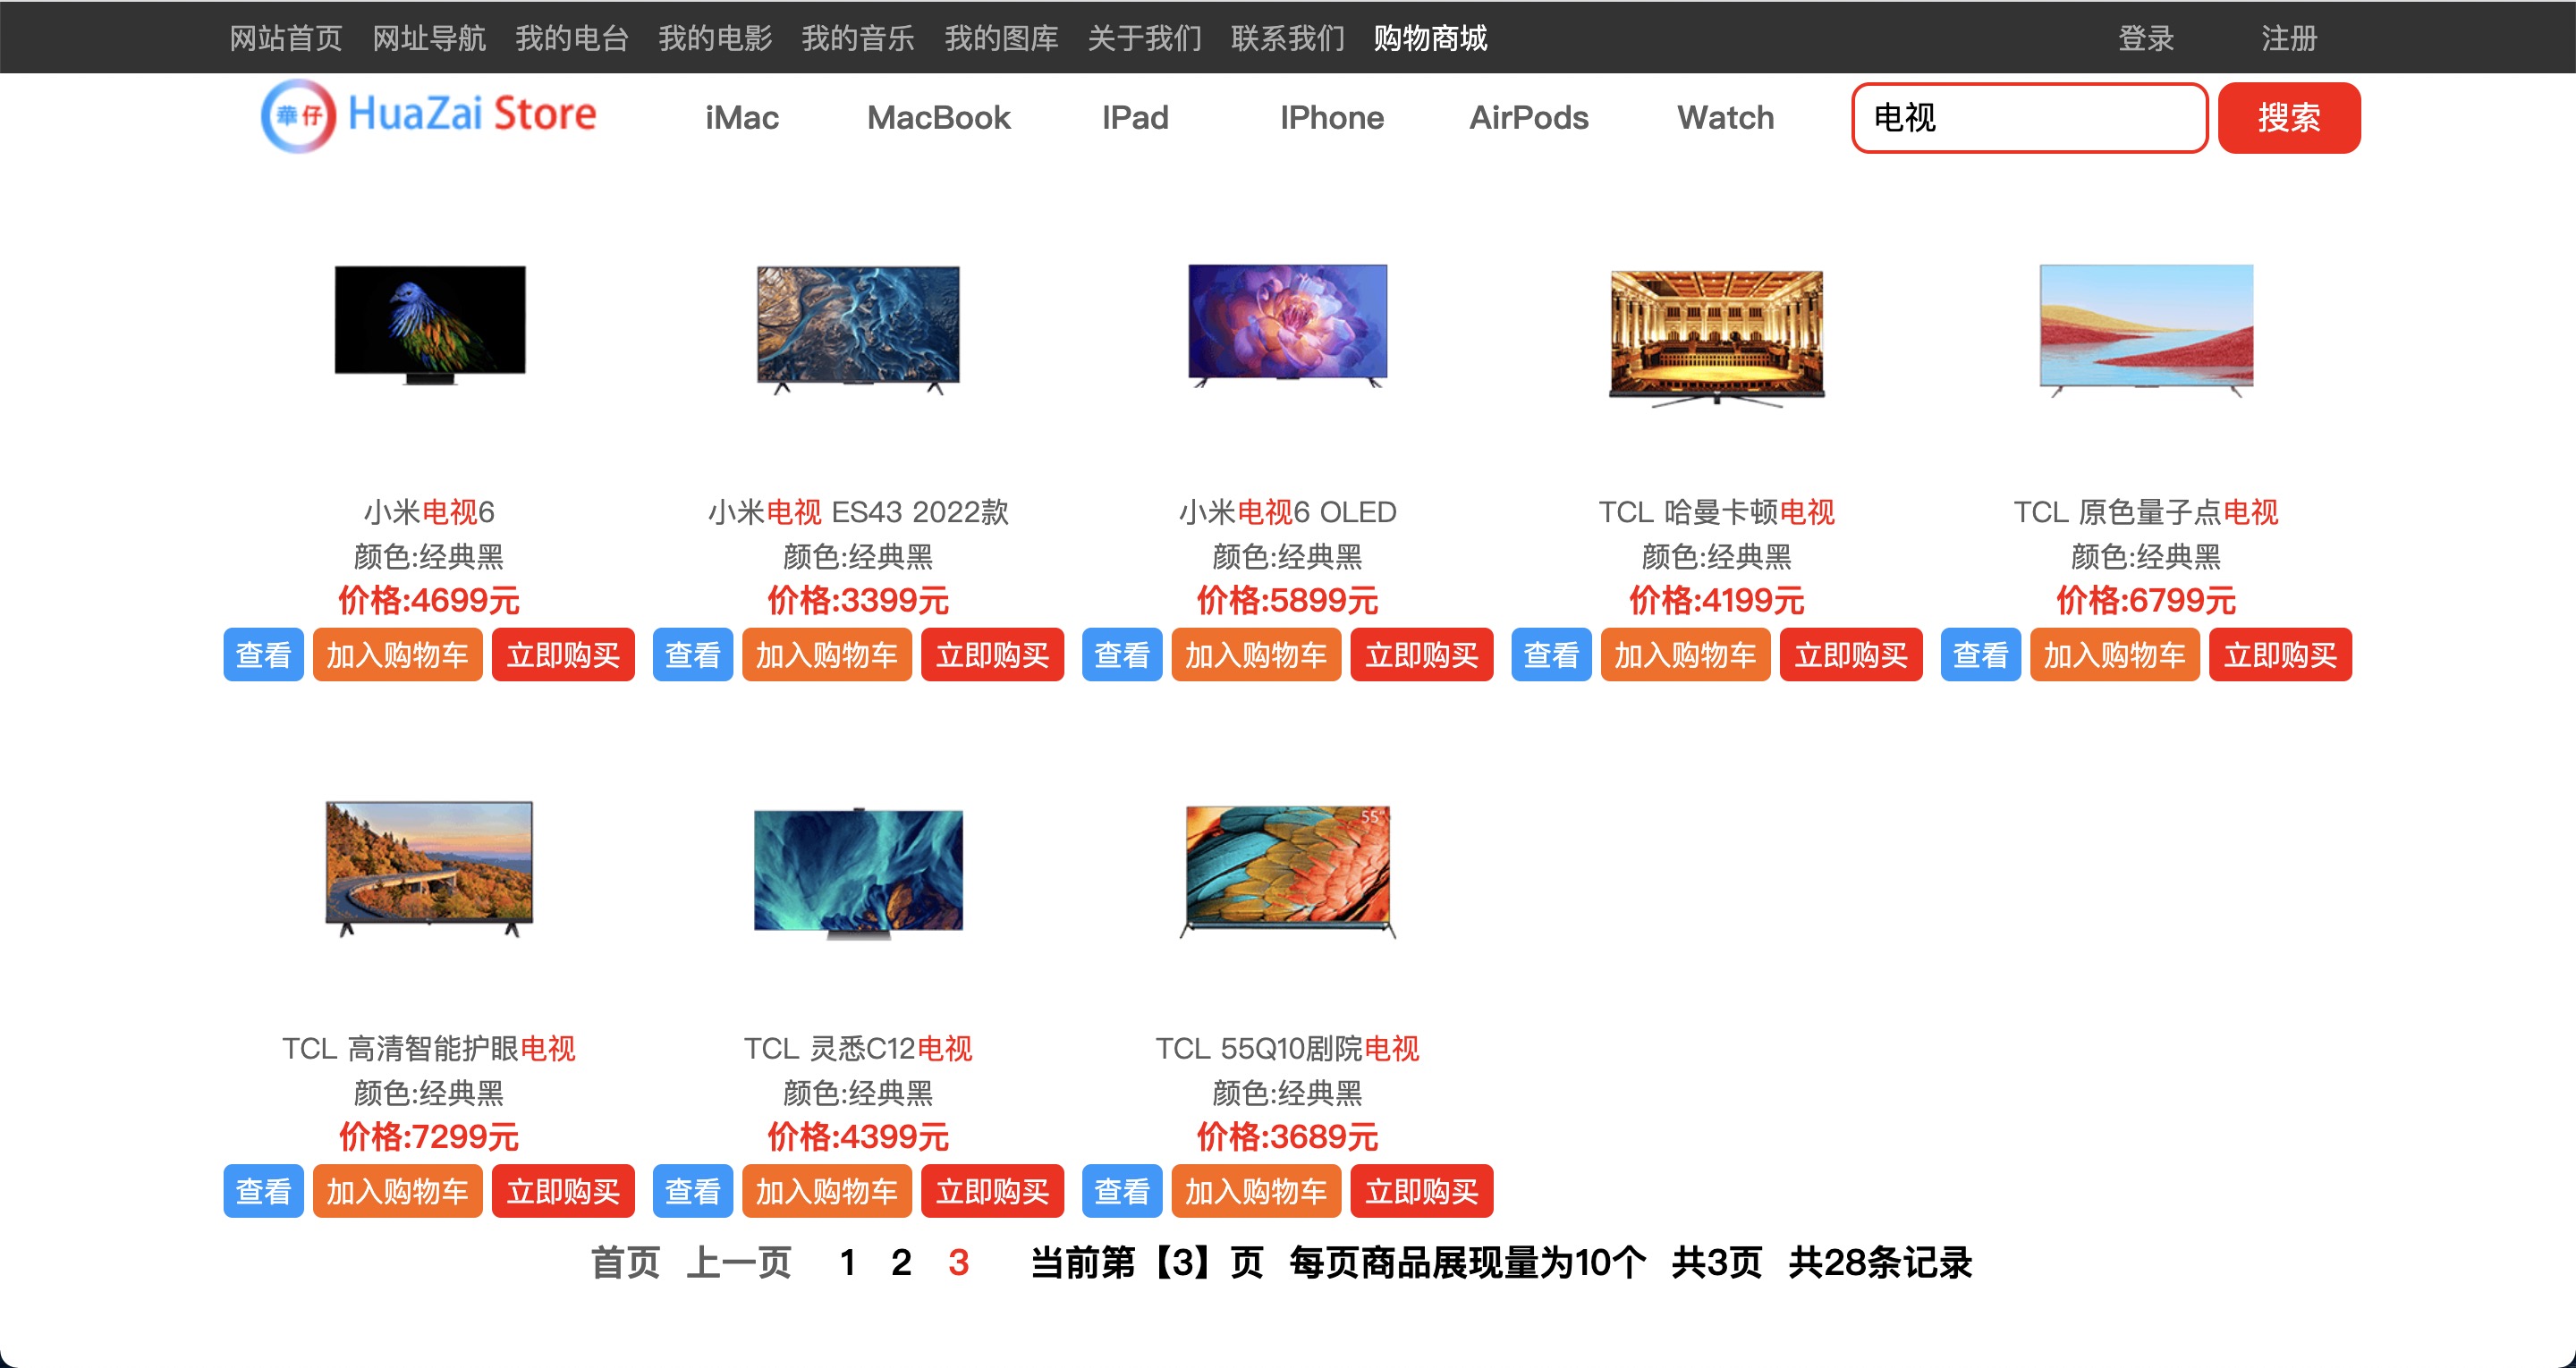2576x1368 pixels.
Task: Open the TCL 哈曼卡顿电视 product image
Action: pyautogui.click(x=1716, y=336)
